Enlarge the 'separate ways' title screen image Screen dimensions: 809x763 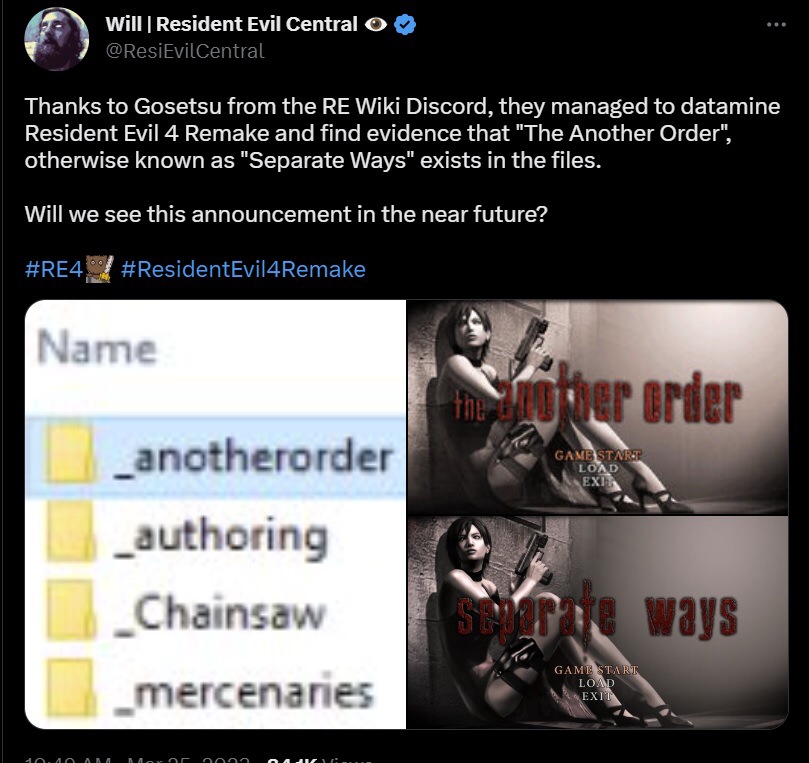[597, 623]
